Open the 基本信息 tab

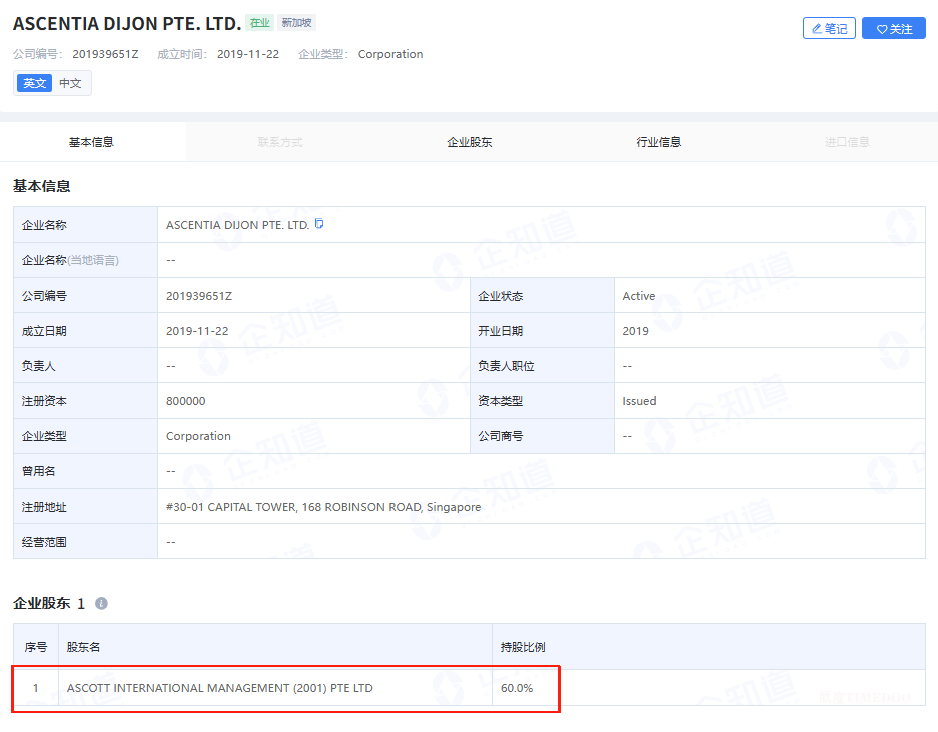click(92, 142)
